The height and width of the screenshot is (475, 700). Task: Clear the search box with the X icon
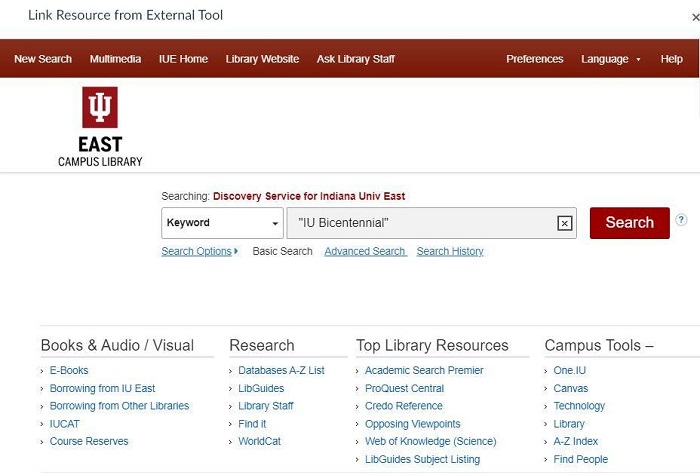click(x=564, y=223)
